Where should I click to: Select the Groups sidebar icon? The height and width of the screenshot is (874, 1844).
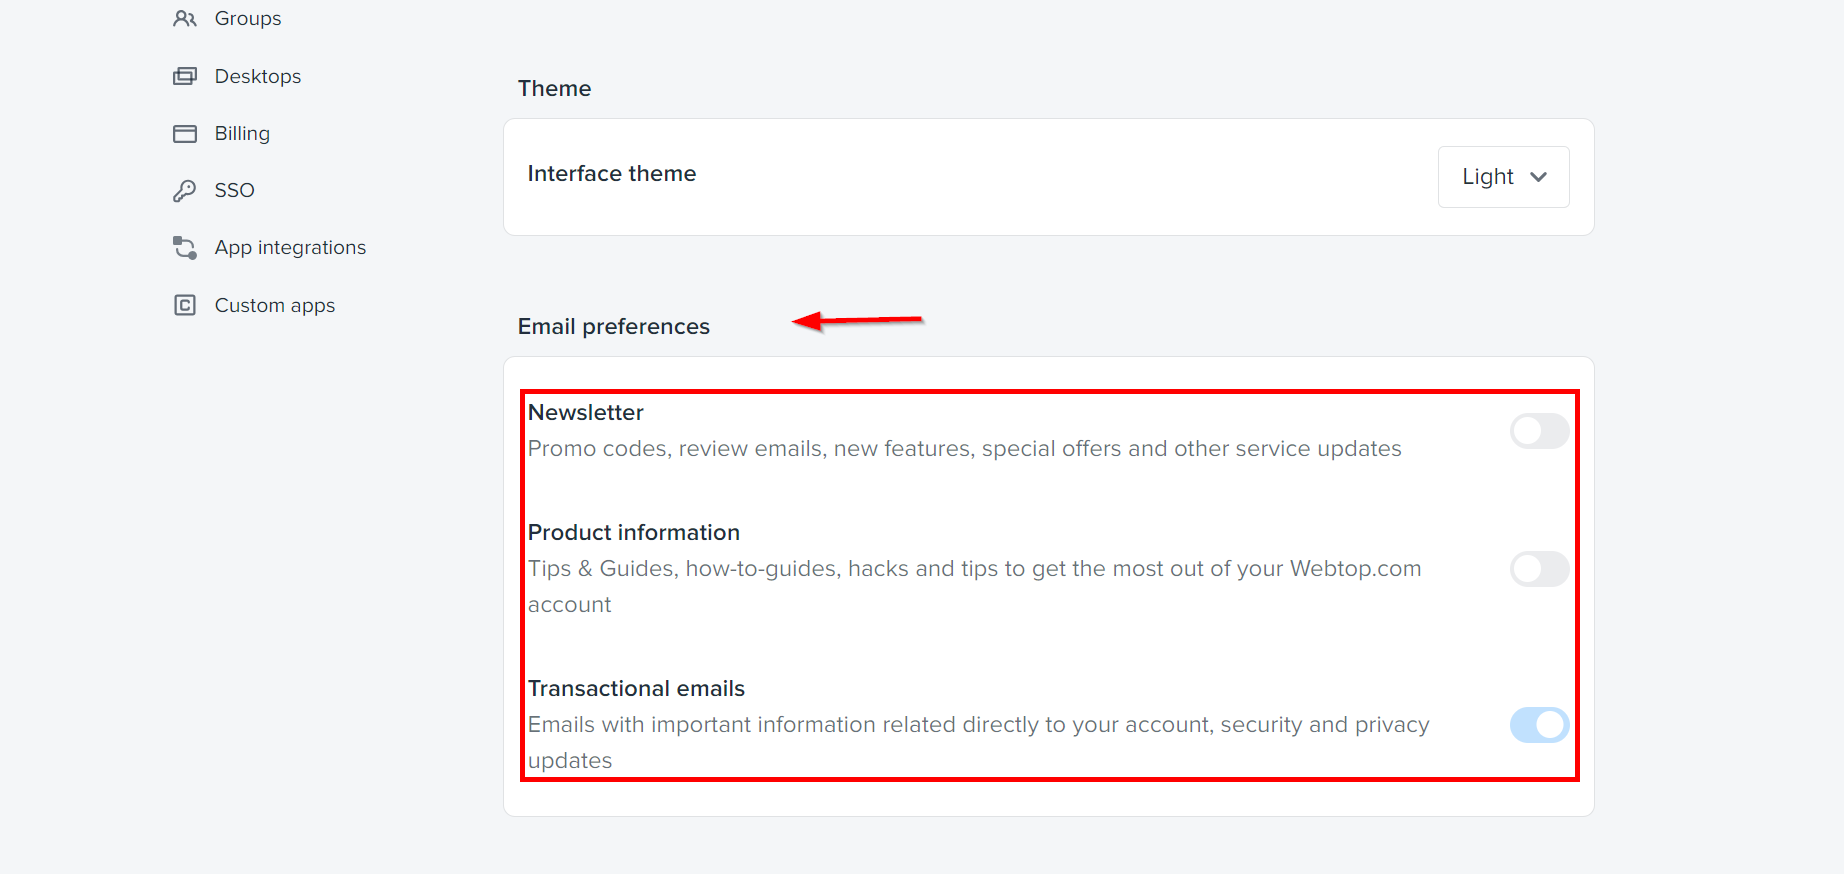(185, 17)
